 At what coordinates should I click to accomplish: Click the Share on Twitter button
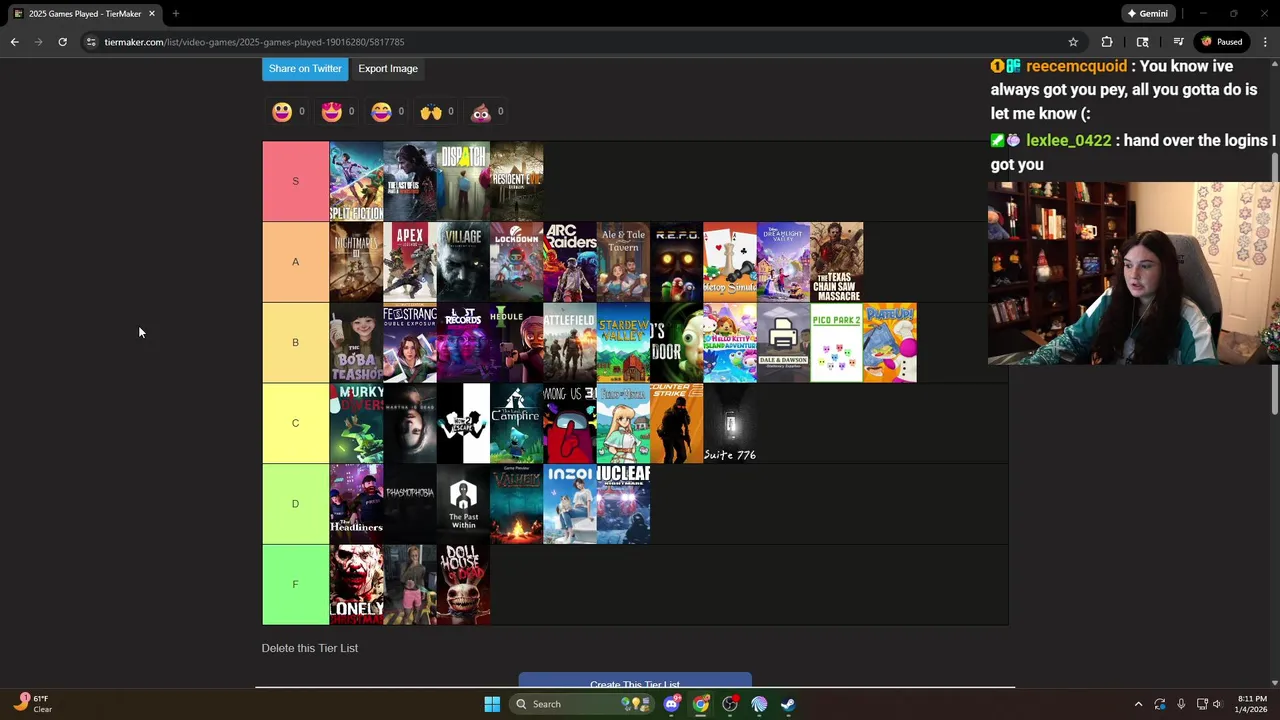(x=305, y=68)
